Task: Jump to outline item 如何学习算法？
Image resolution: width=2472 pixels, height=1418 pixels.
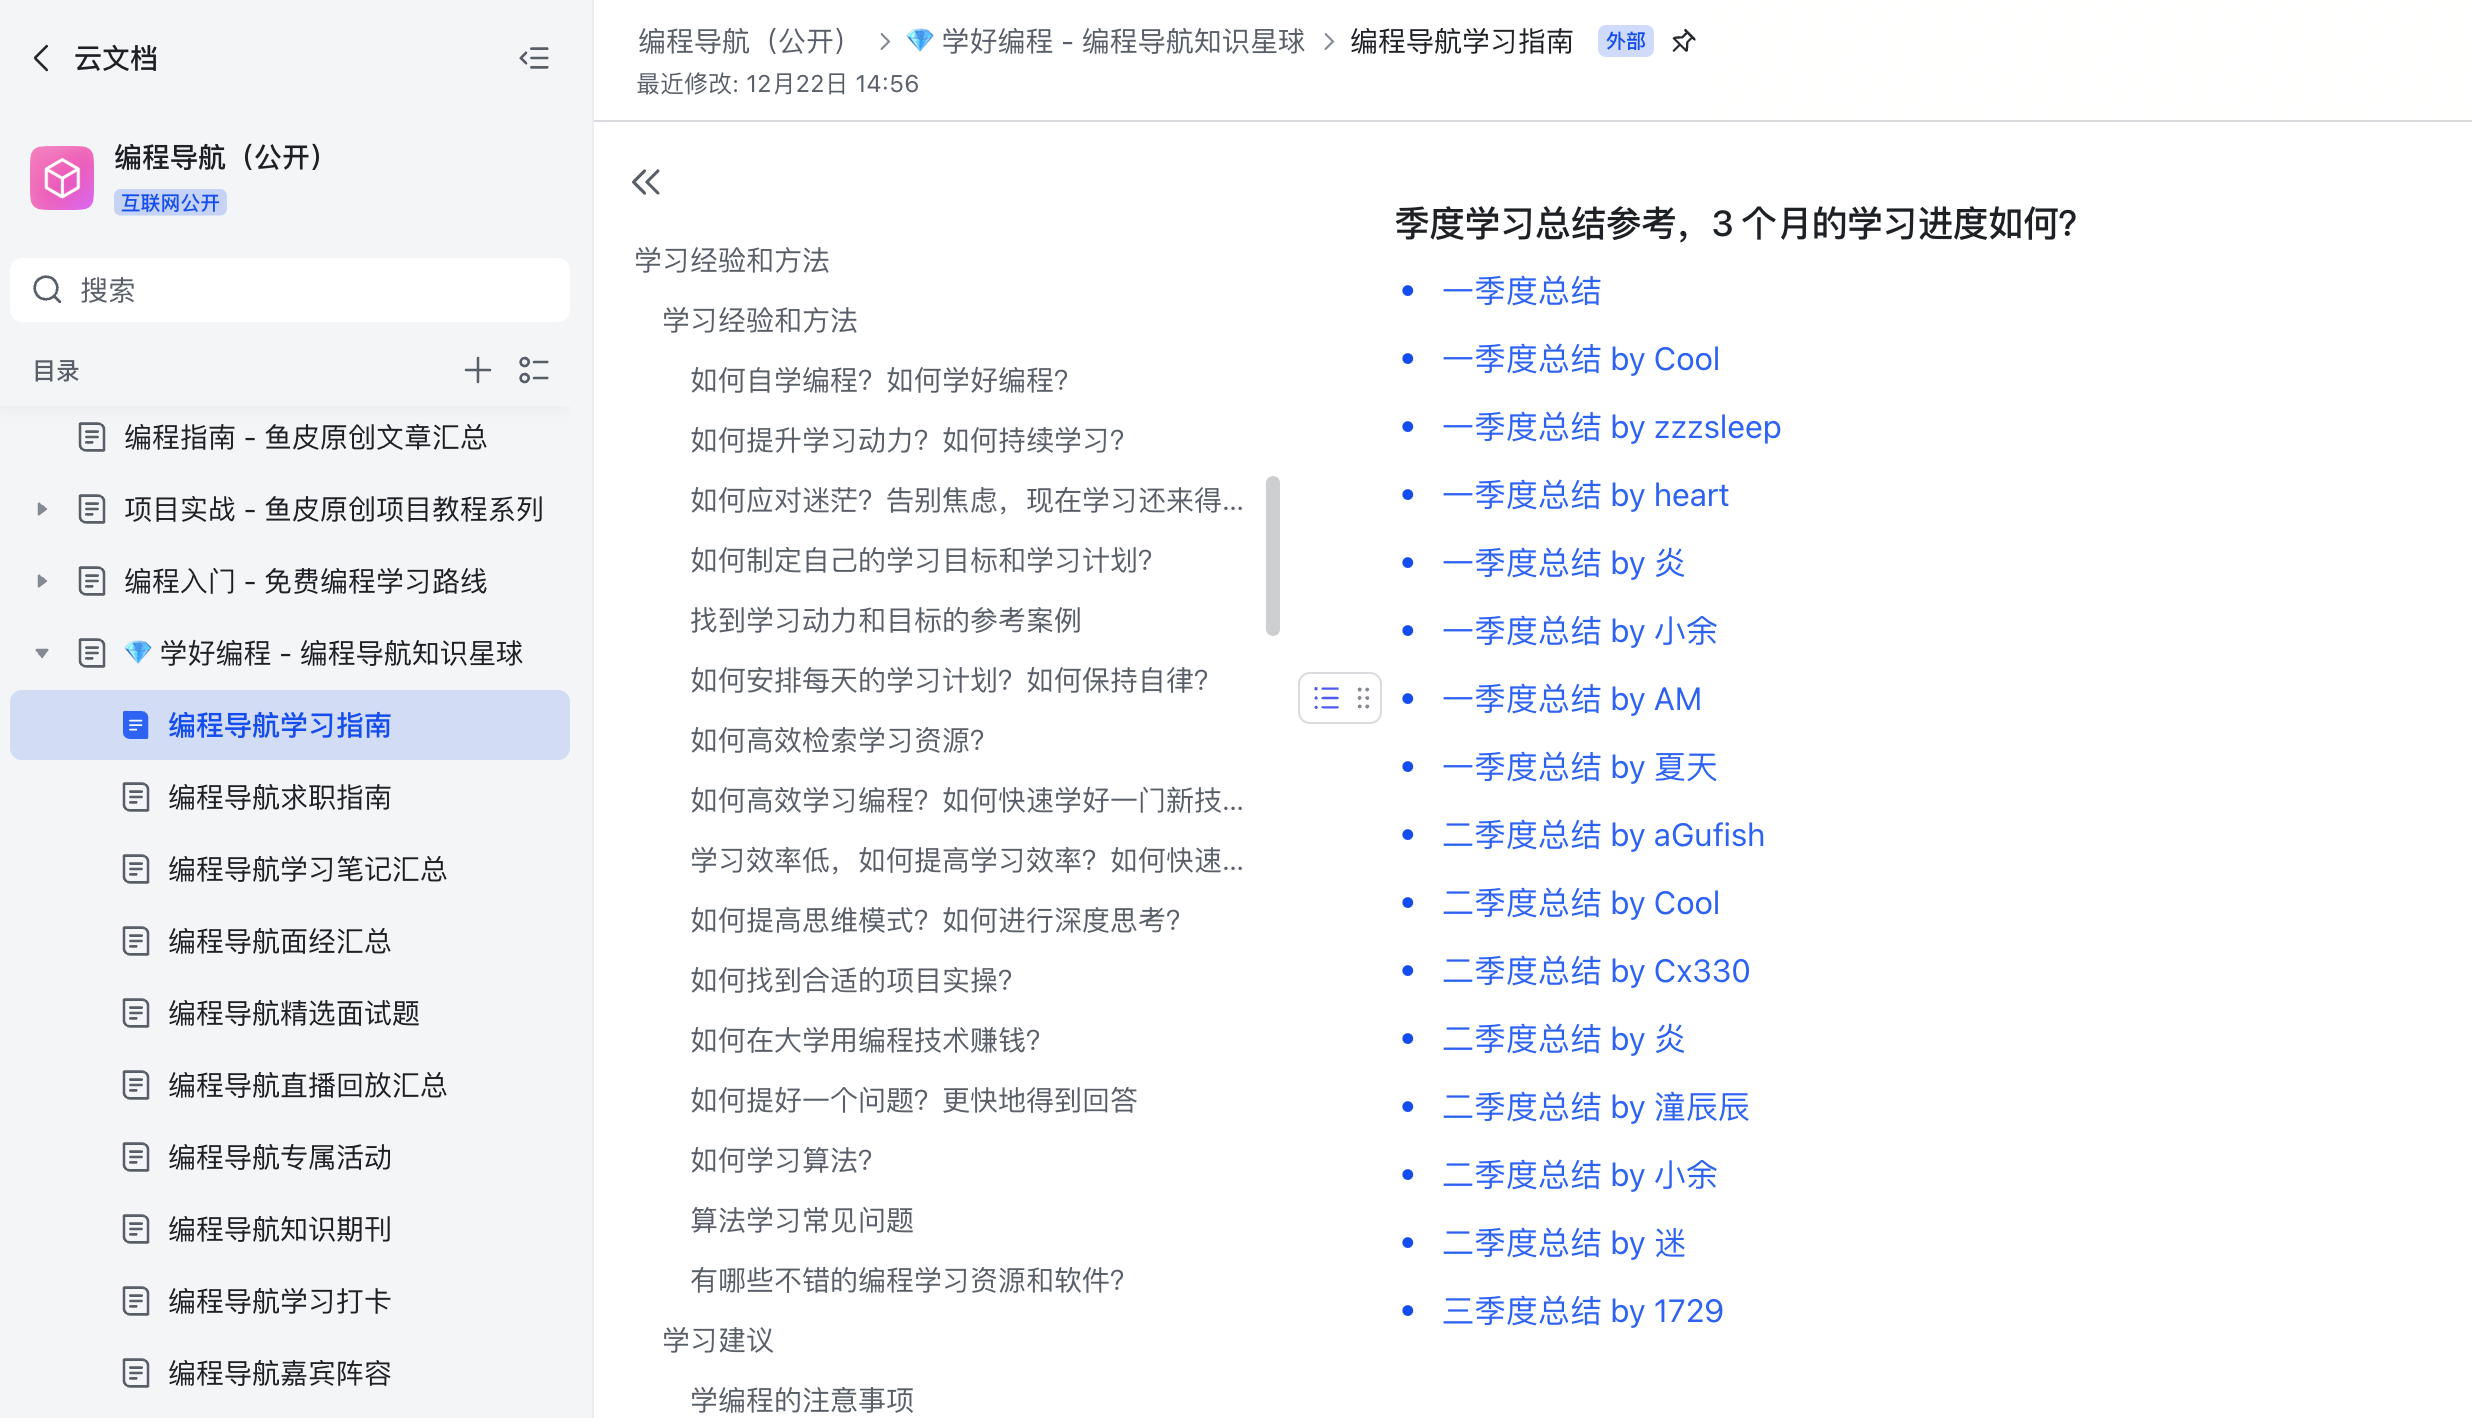Action: 782,1160
